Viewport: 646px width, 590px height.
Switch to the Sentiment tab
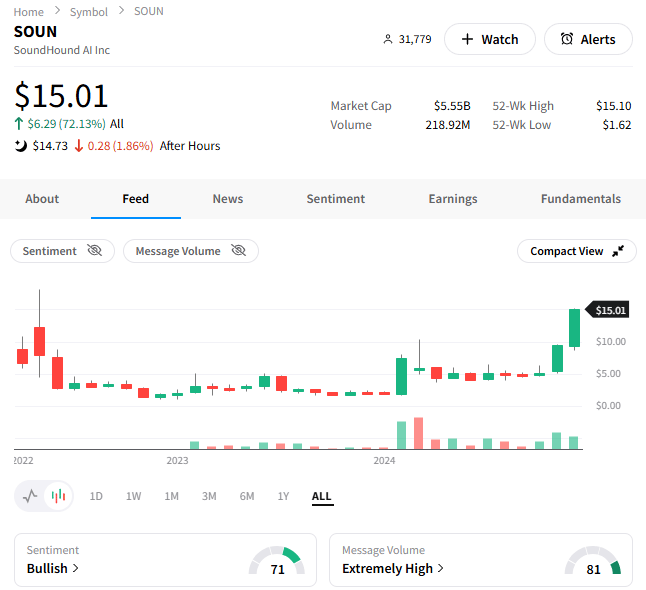pyautogui.click(x=336, y=199)
